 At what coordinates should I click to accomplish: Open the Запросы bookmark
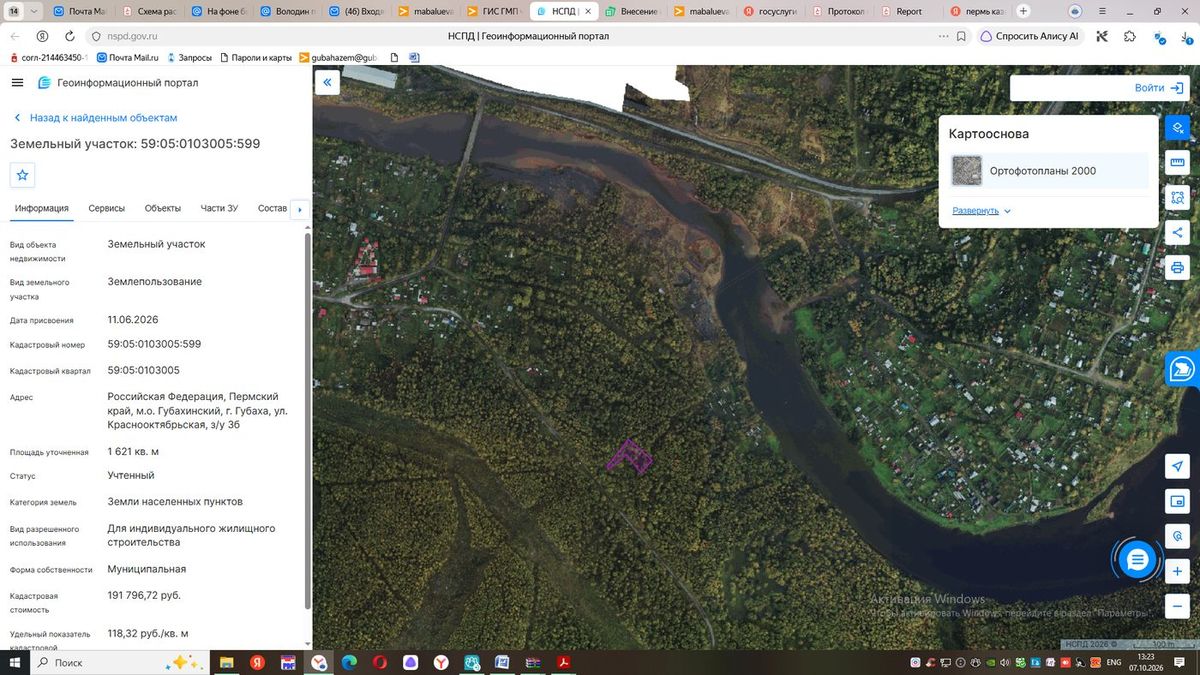click(x=190, y=58)
